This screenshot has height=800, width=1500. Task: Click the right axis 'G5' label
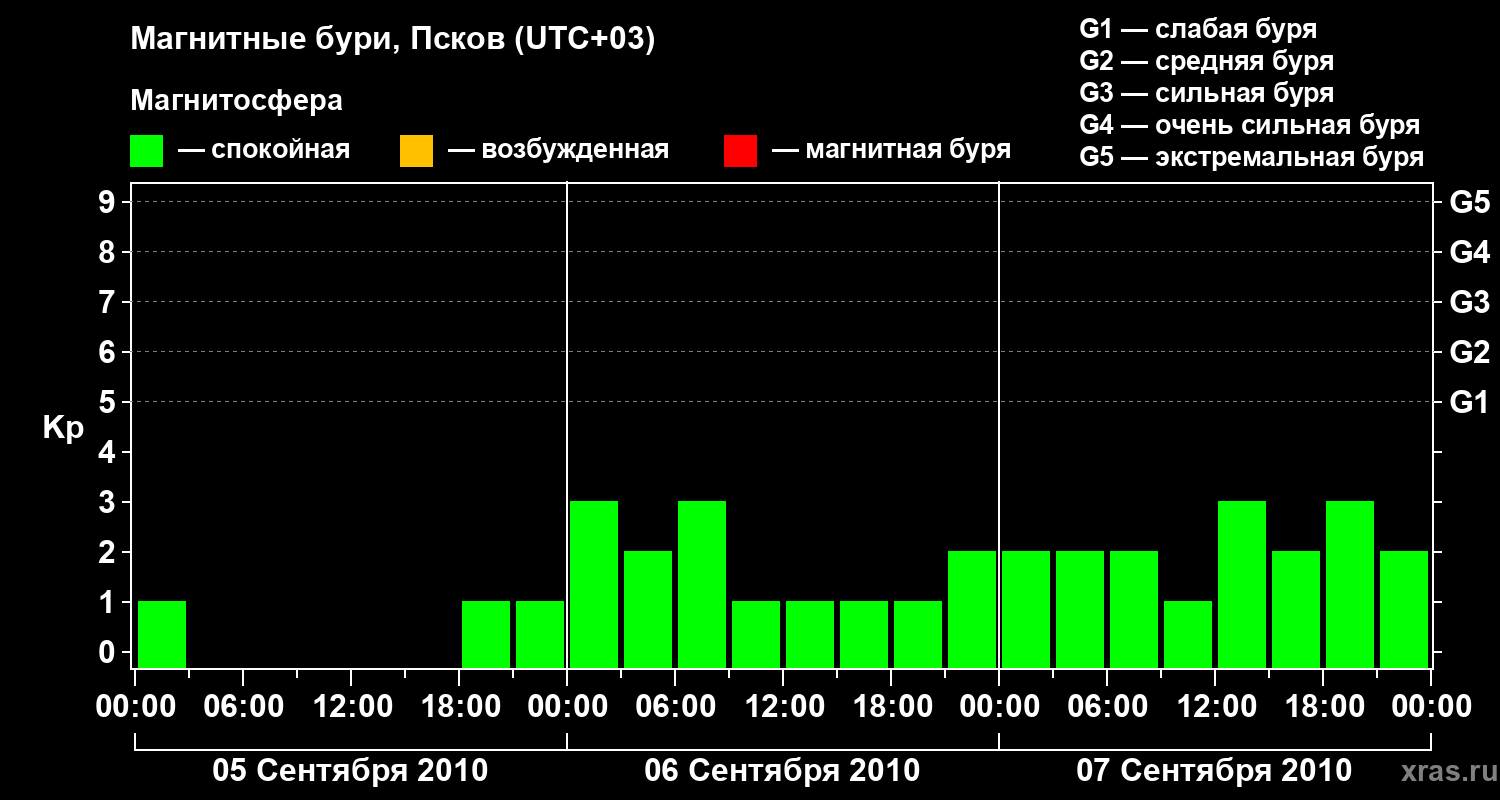(1470, 203)
